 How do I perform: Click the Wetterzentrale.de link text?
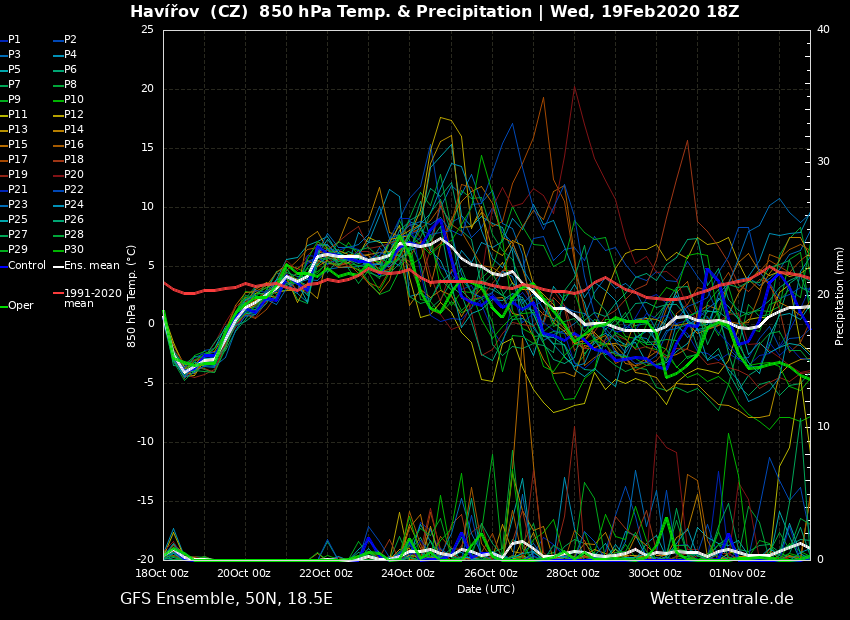point(721,599)
